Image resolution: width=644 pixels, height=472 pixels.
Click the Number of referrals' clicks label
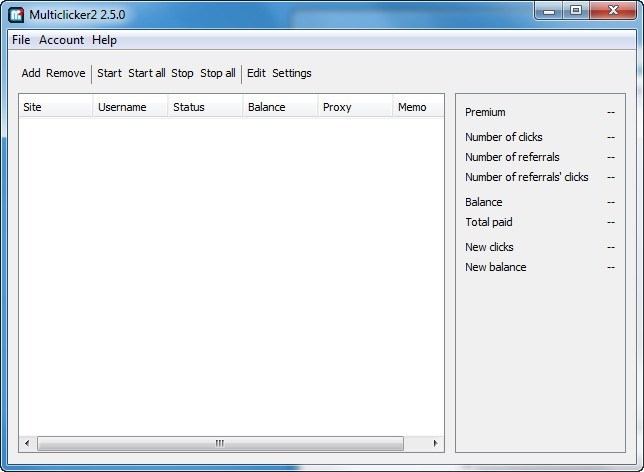[527, 177]
